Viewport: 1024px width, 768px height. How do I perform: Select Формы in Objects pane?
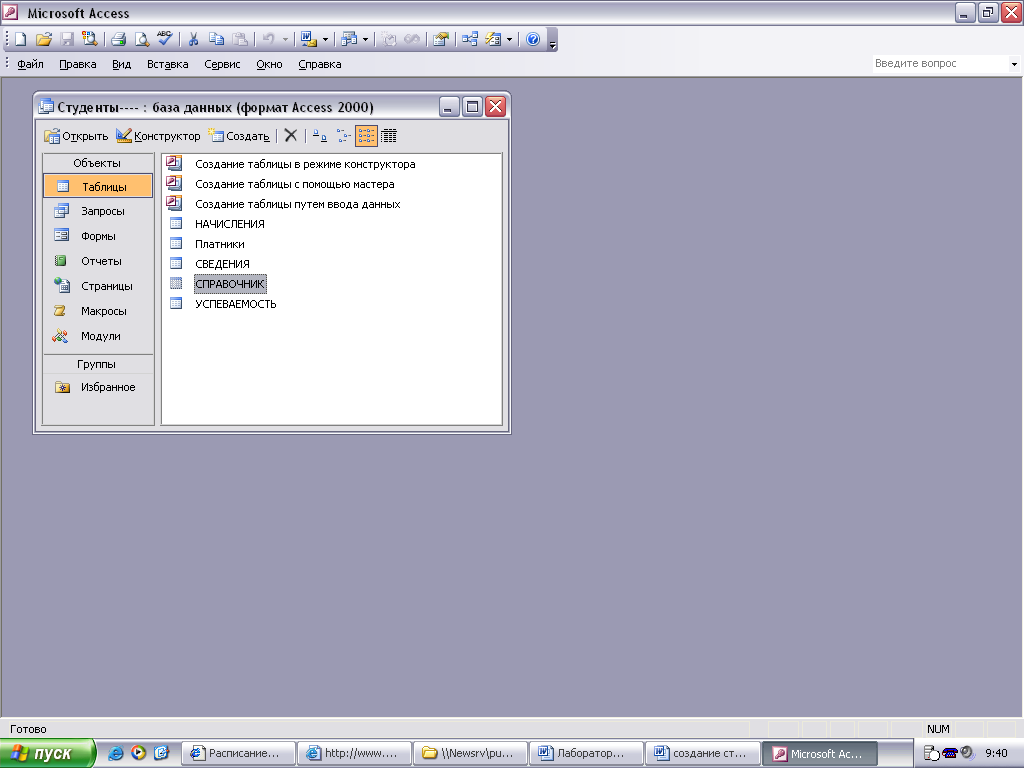(98, 236)
